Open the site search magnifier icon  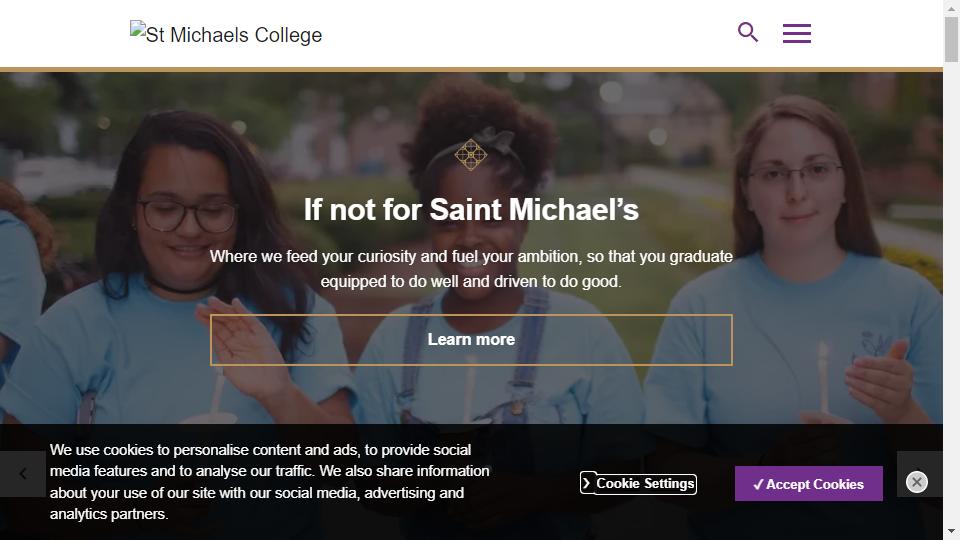click(748, 32)
